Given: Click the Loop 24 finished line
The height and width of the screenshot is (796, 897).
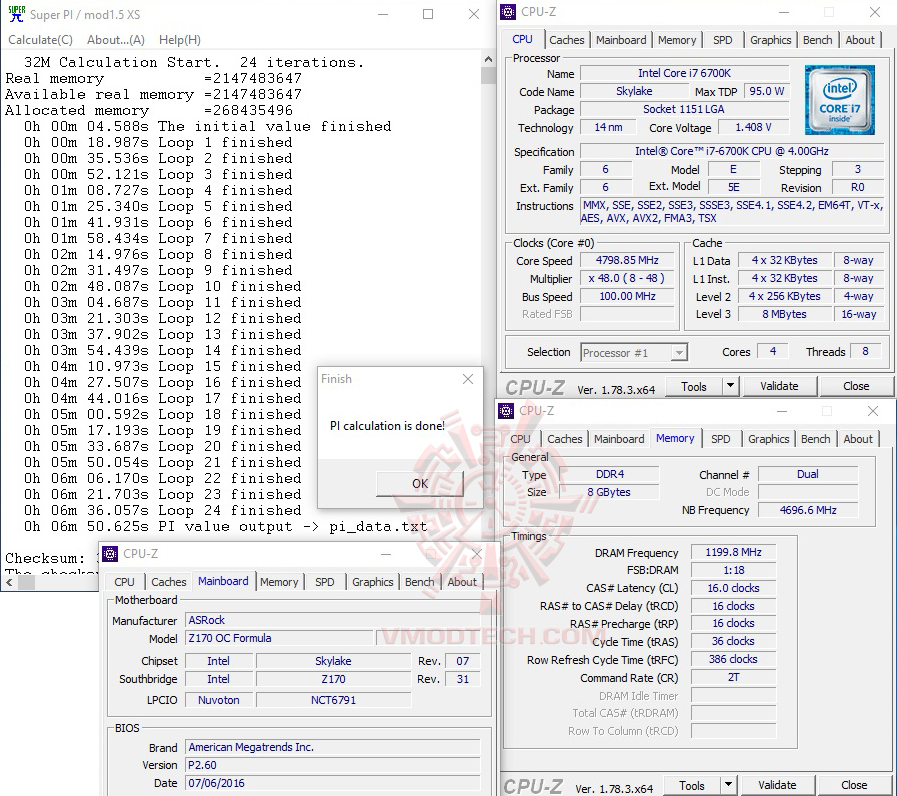Looking at the screenshot, I should (162, 510).
